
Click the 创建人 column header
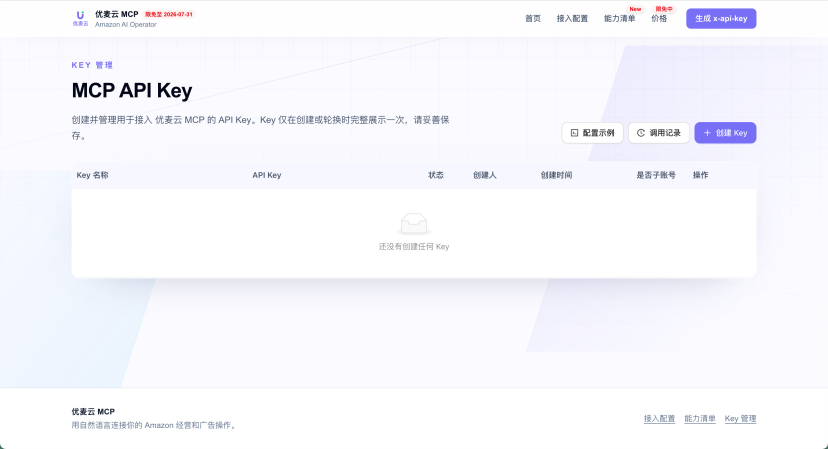[485, 175]
